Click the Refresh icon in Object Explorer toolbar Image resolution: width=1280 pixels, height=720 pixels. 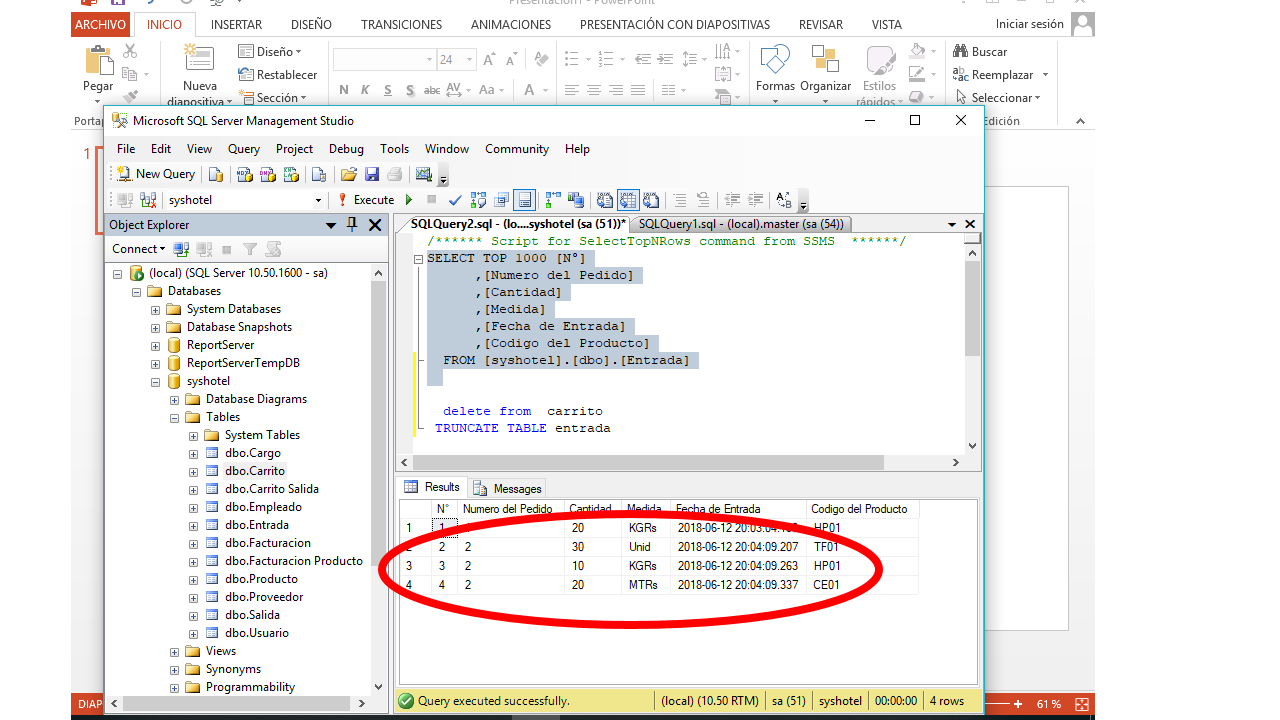click(x=273, y=249)
